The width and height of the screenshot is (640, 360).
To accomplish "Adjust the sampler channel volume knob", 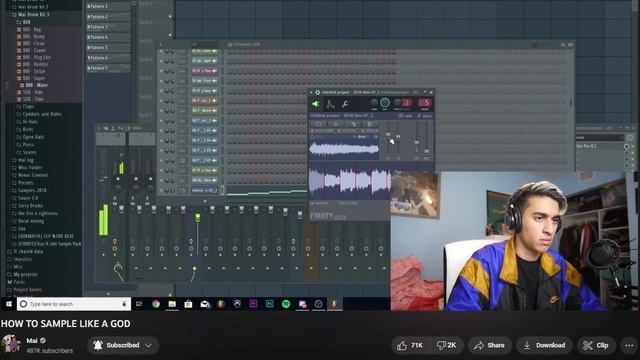I will coord(385,103).
